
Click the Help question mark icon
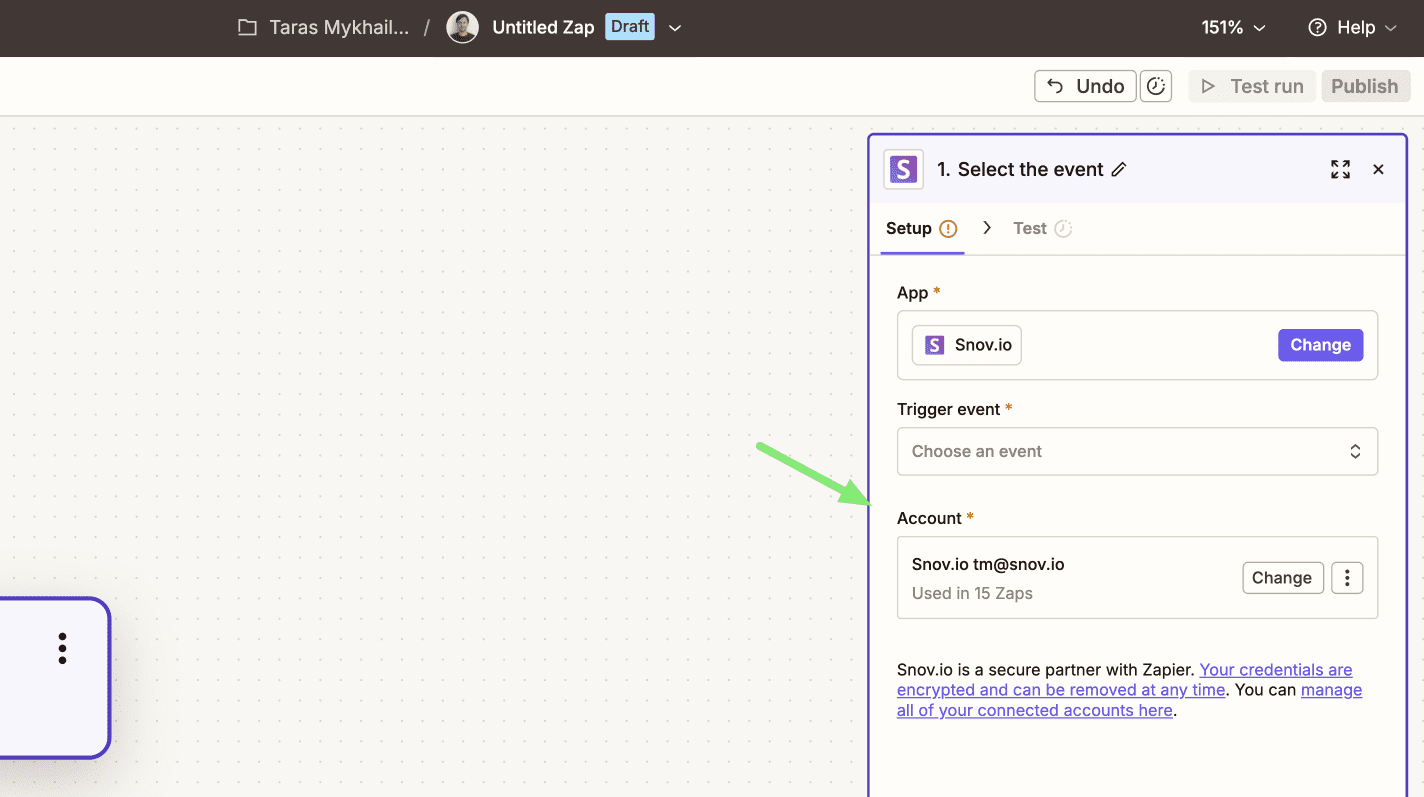click(x=1317, y=28)
